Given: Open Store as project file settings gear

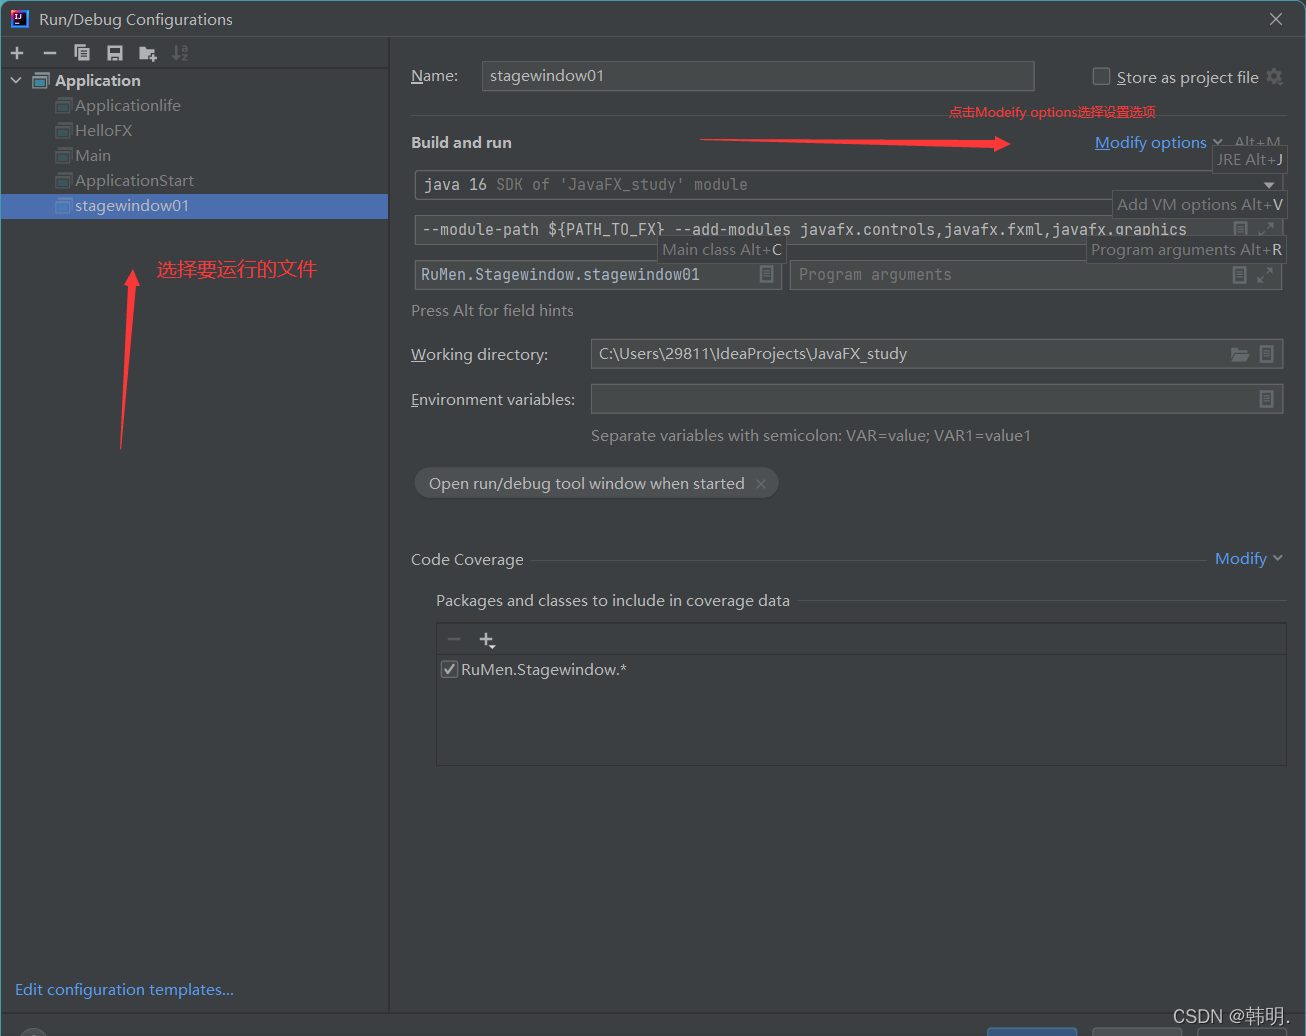Looking at the screenshot, I should tap(1274, 76).
